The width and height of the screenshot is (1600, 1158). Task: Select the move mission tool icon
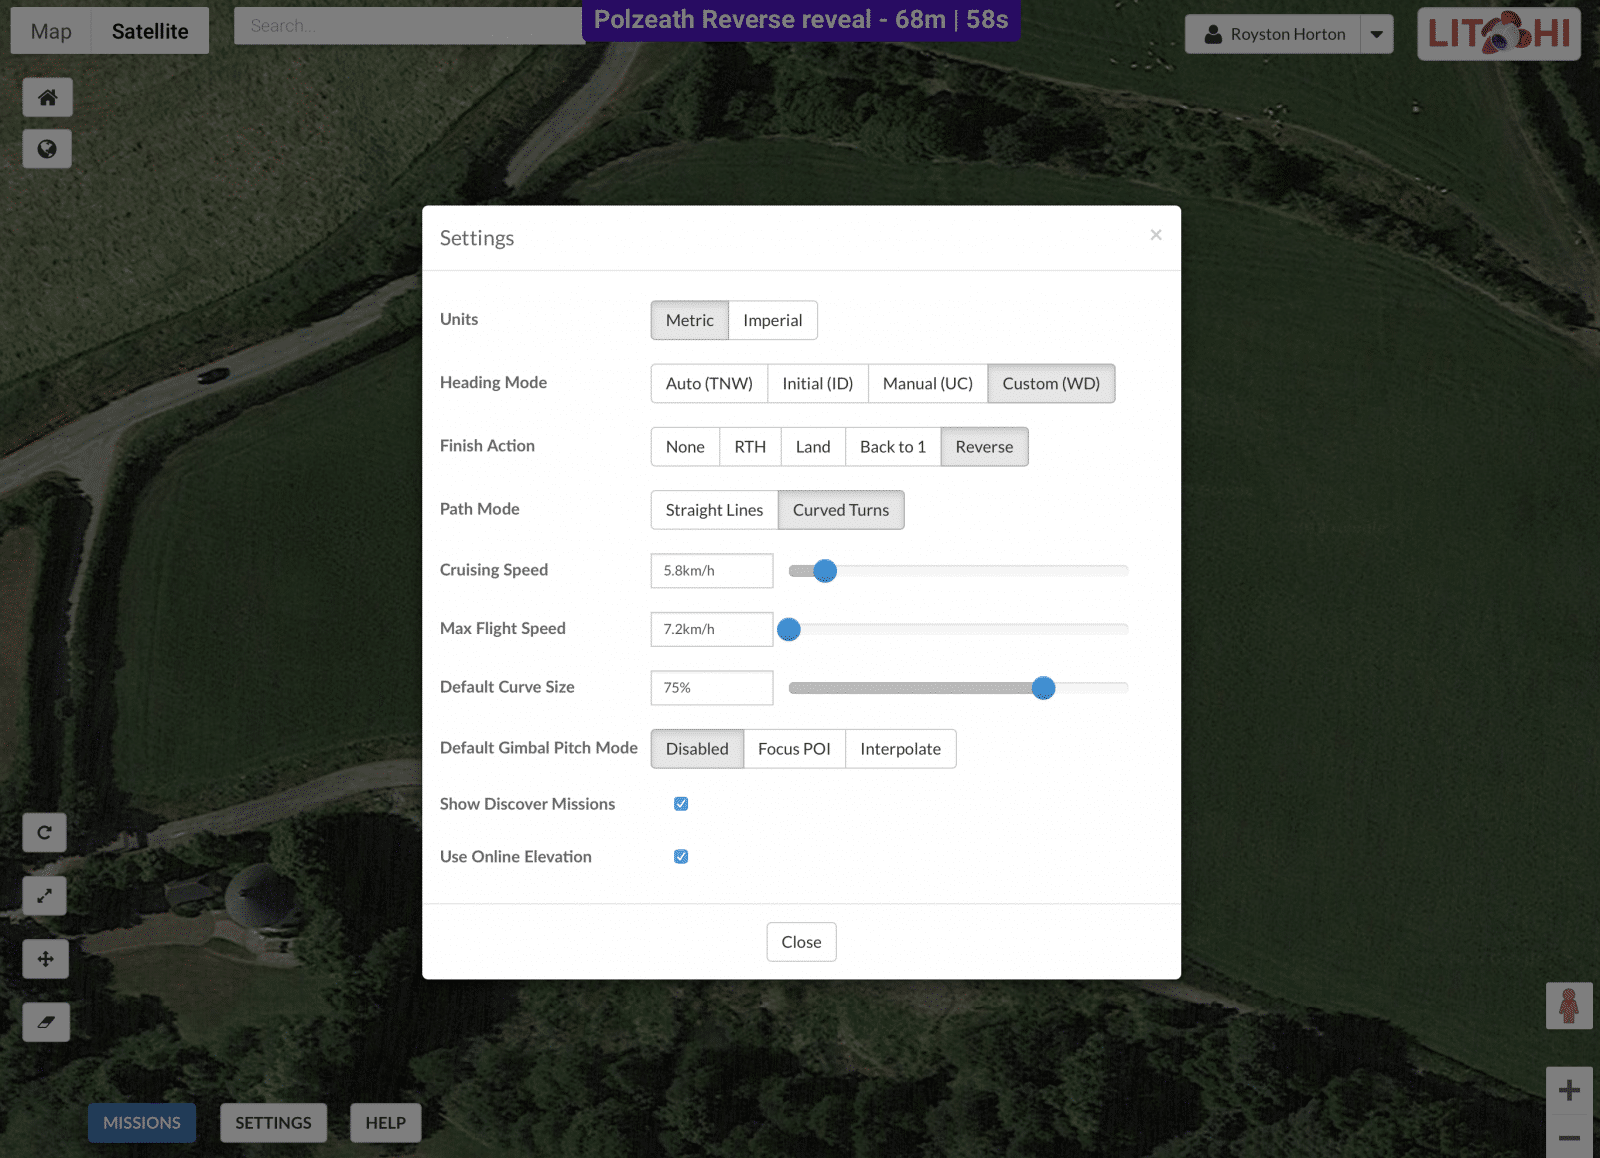click(x=44, y=959)
